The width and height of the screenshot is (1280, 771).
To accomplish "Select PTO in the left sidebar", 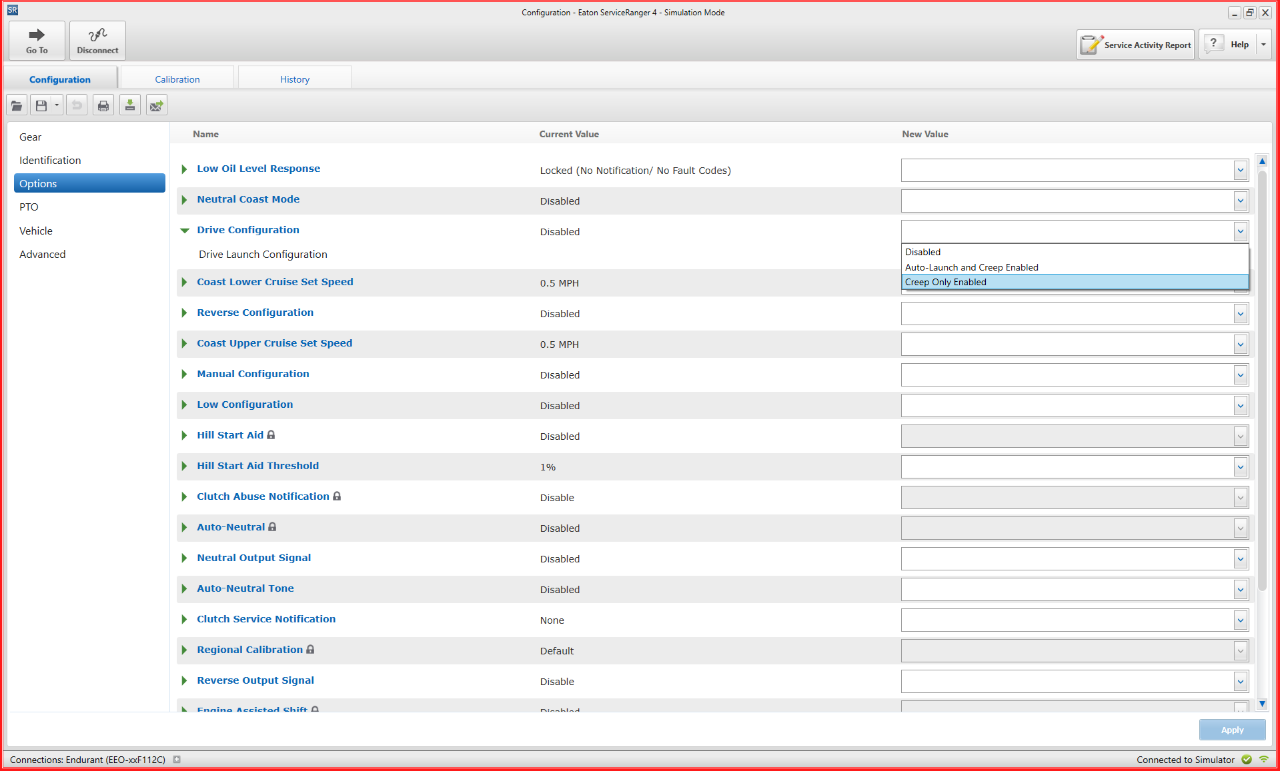I will (x=29, y=207).
